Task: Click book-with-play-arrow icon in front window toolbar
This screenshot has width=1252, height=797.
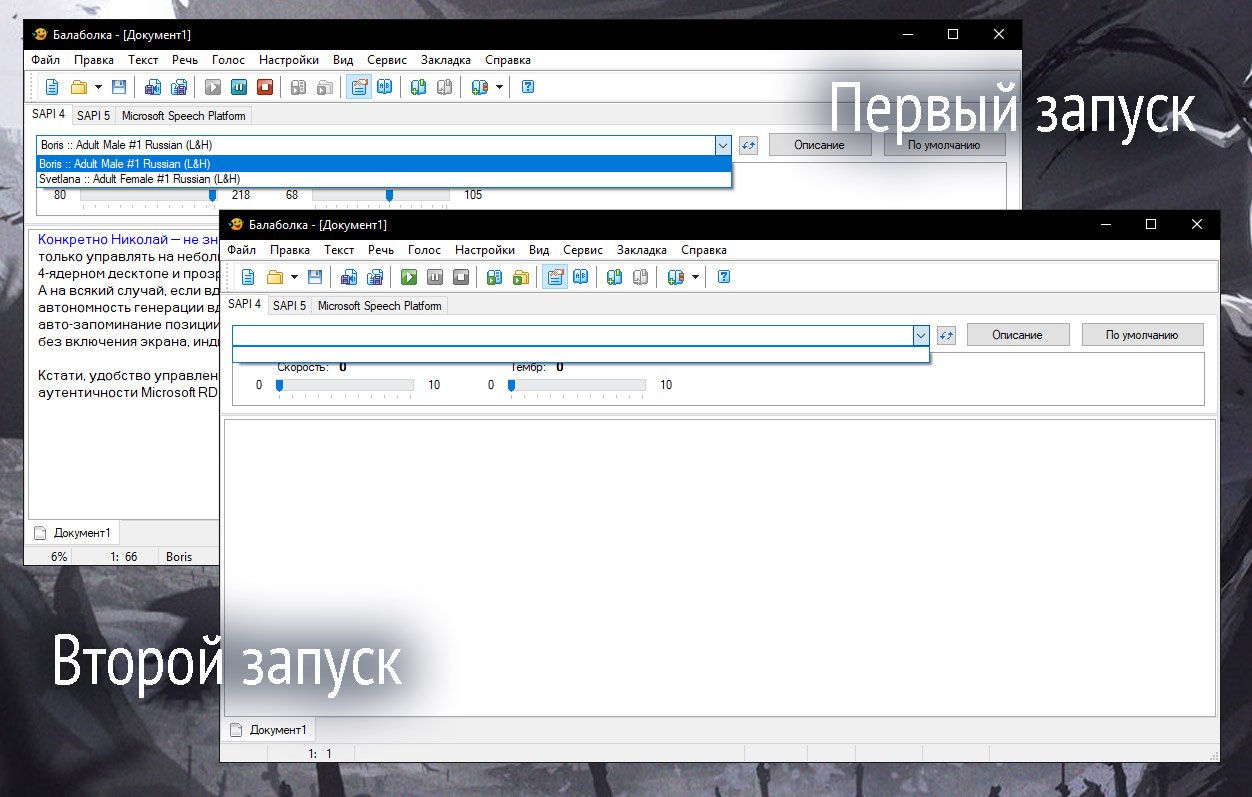Action: (x=494, y=277)
